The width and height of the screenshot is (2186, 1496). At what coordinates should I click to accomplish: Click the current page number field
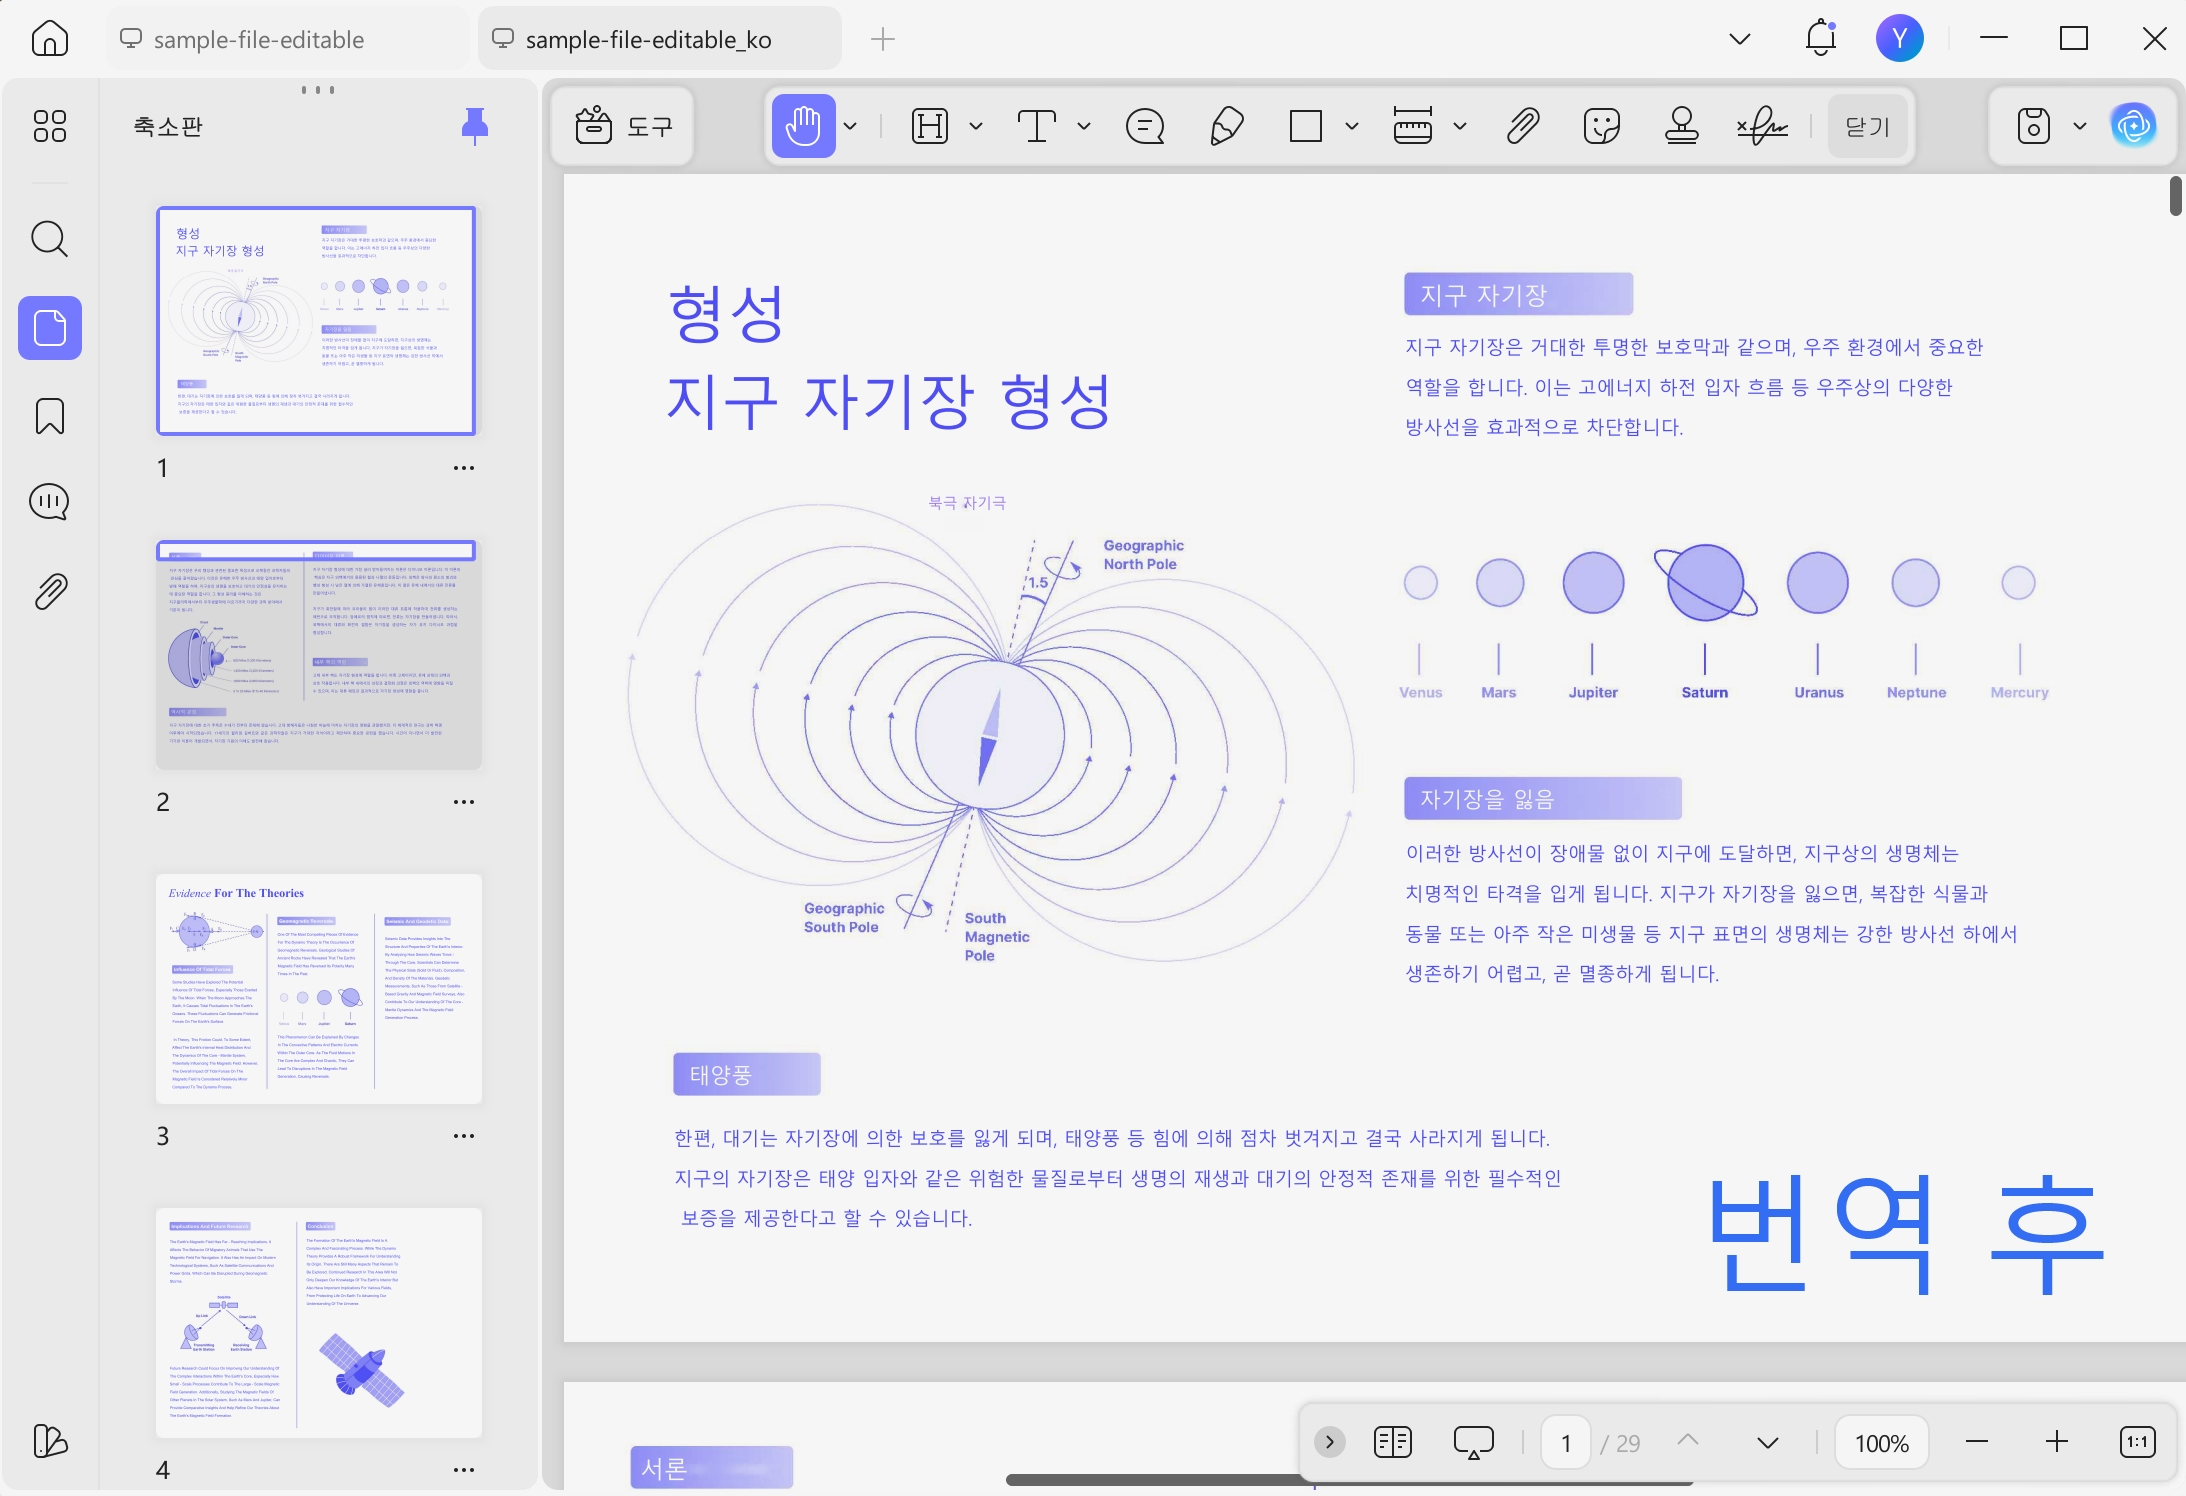tap(1566, 1443)
